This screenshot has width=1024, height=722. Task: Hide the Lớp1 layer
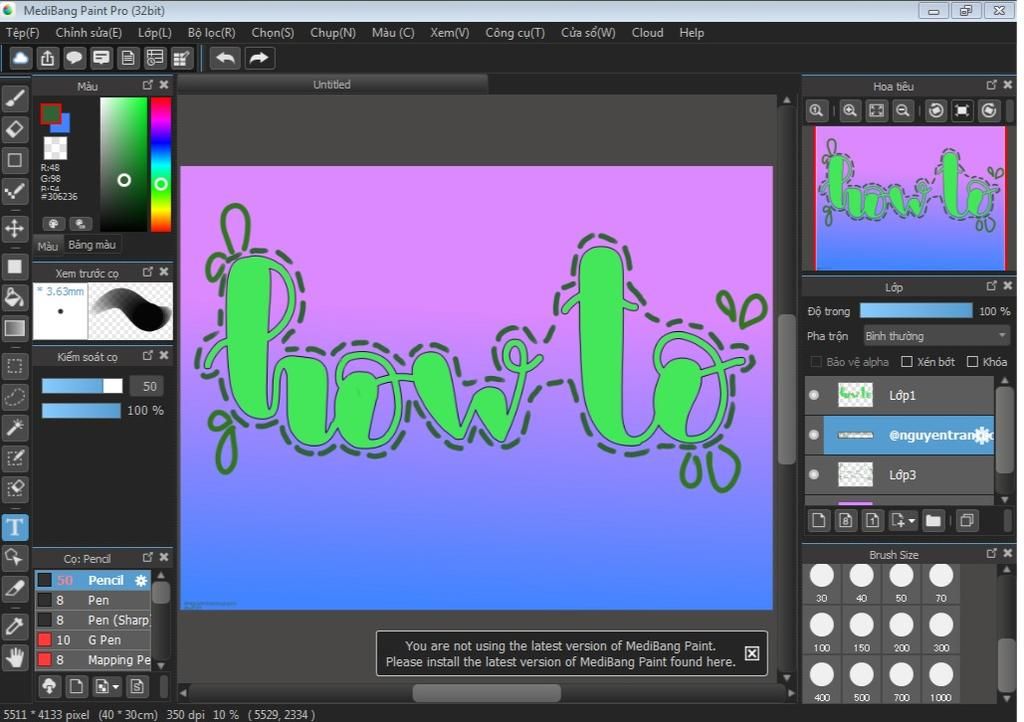click(x=814, y=395)
